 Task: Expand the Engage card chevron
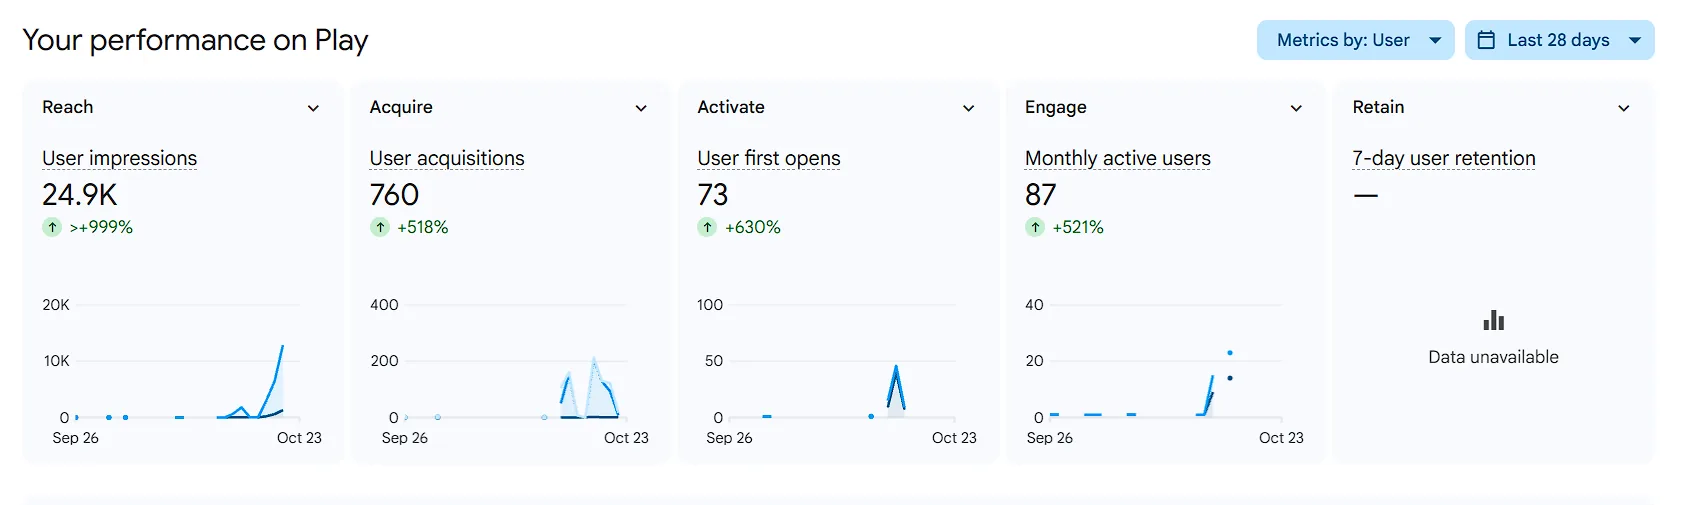click(x=1296, y=108)
